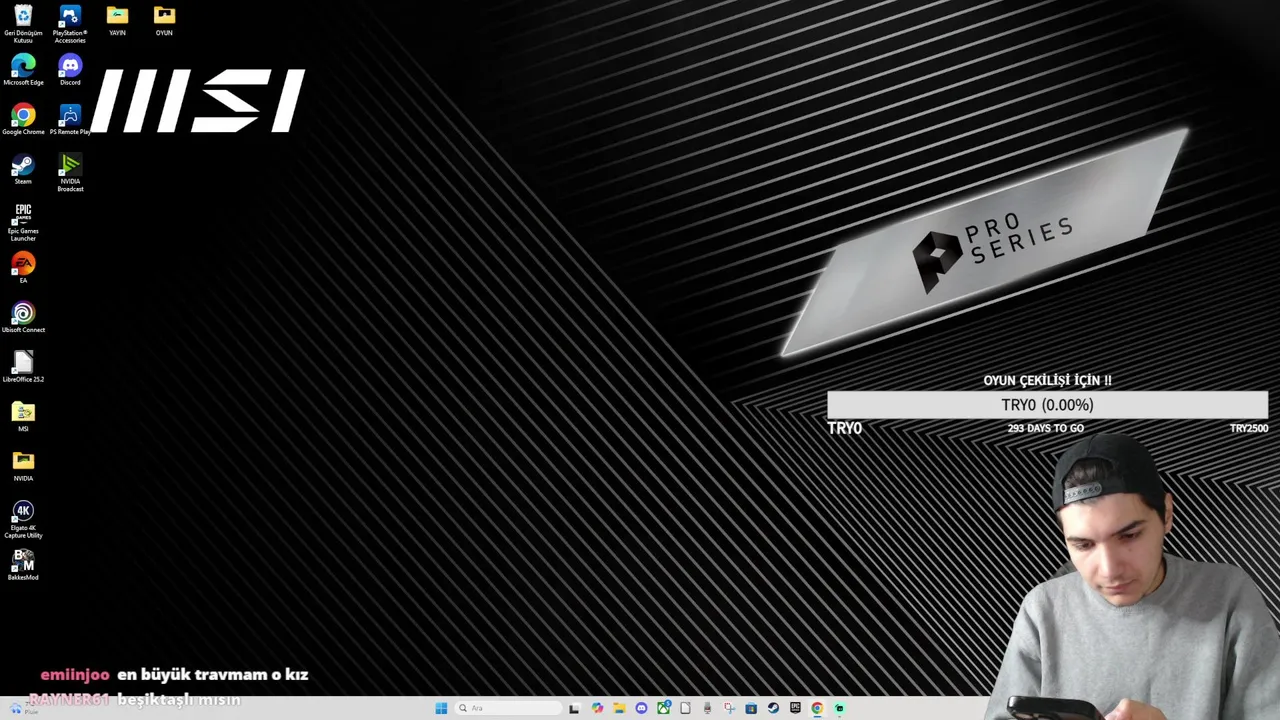
Task: Launch Steam from desktop shortcut
Action: click(23, 169)
